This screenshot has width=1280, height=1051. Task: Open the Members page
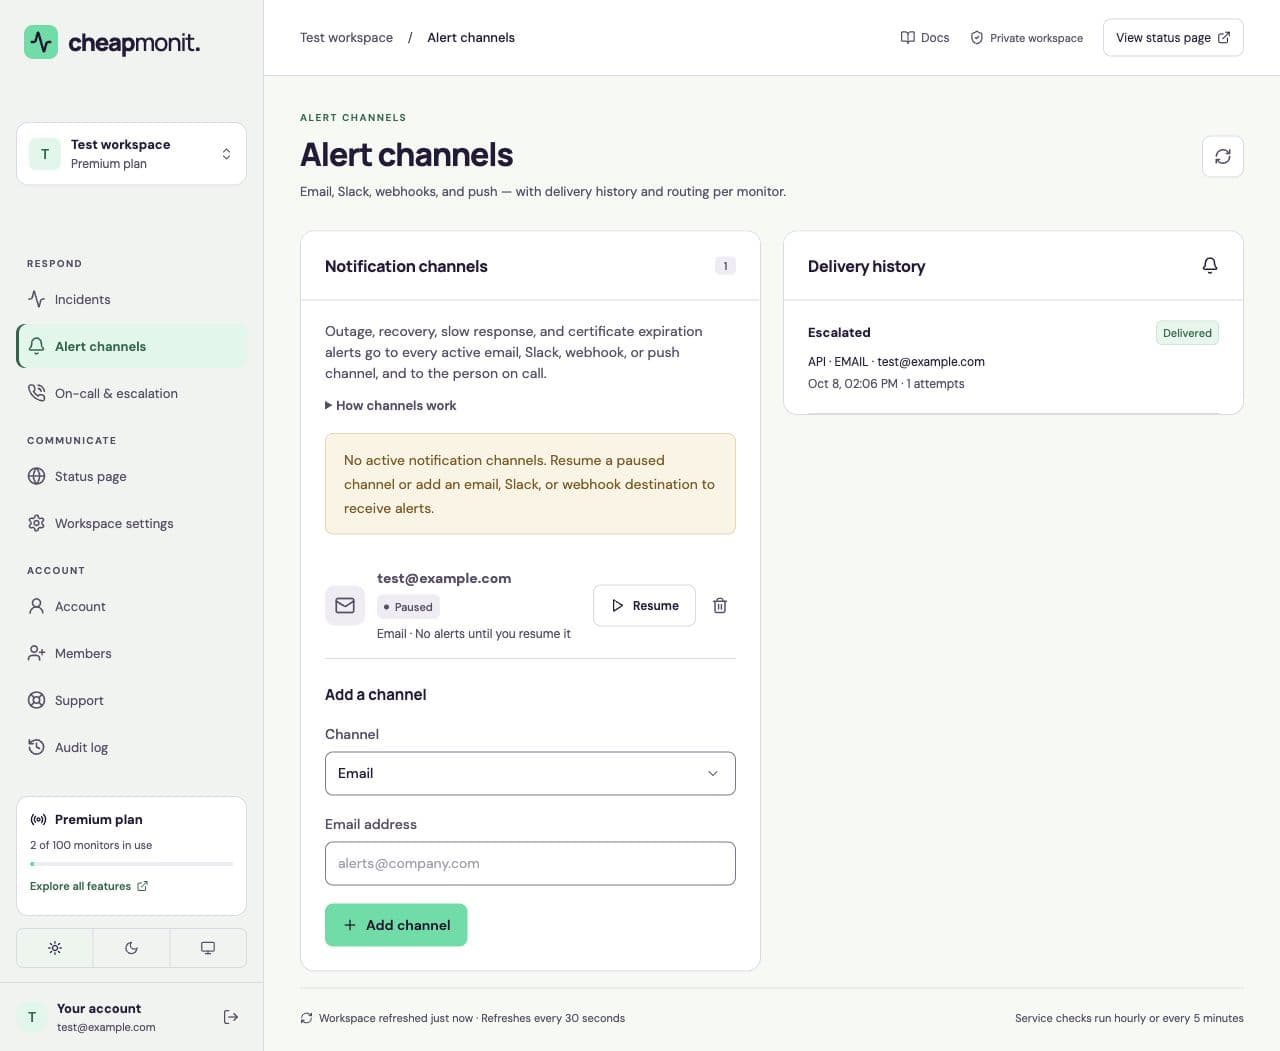tap(131, 653)
